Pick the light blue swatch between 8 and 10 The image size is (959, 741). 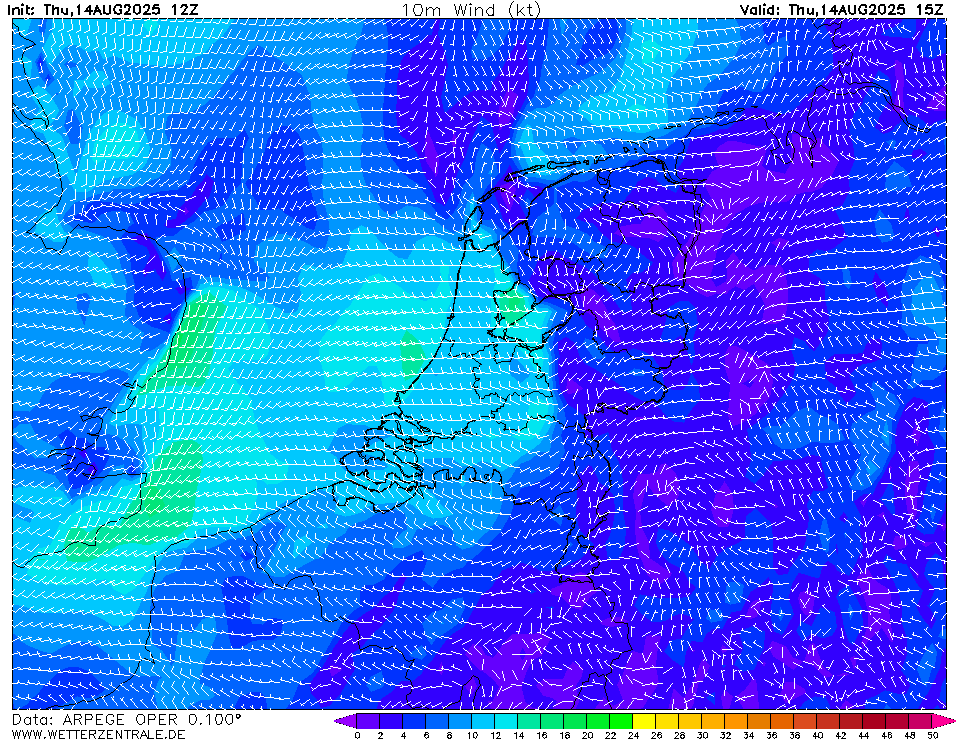point(461,721)
